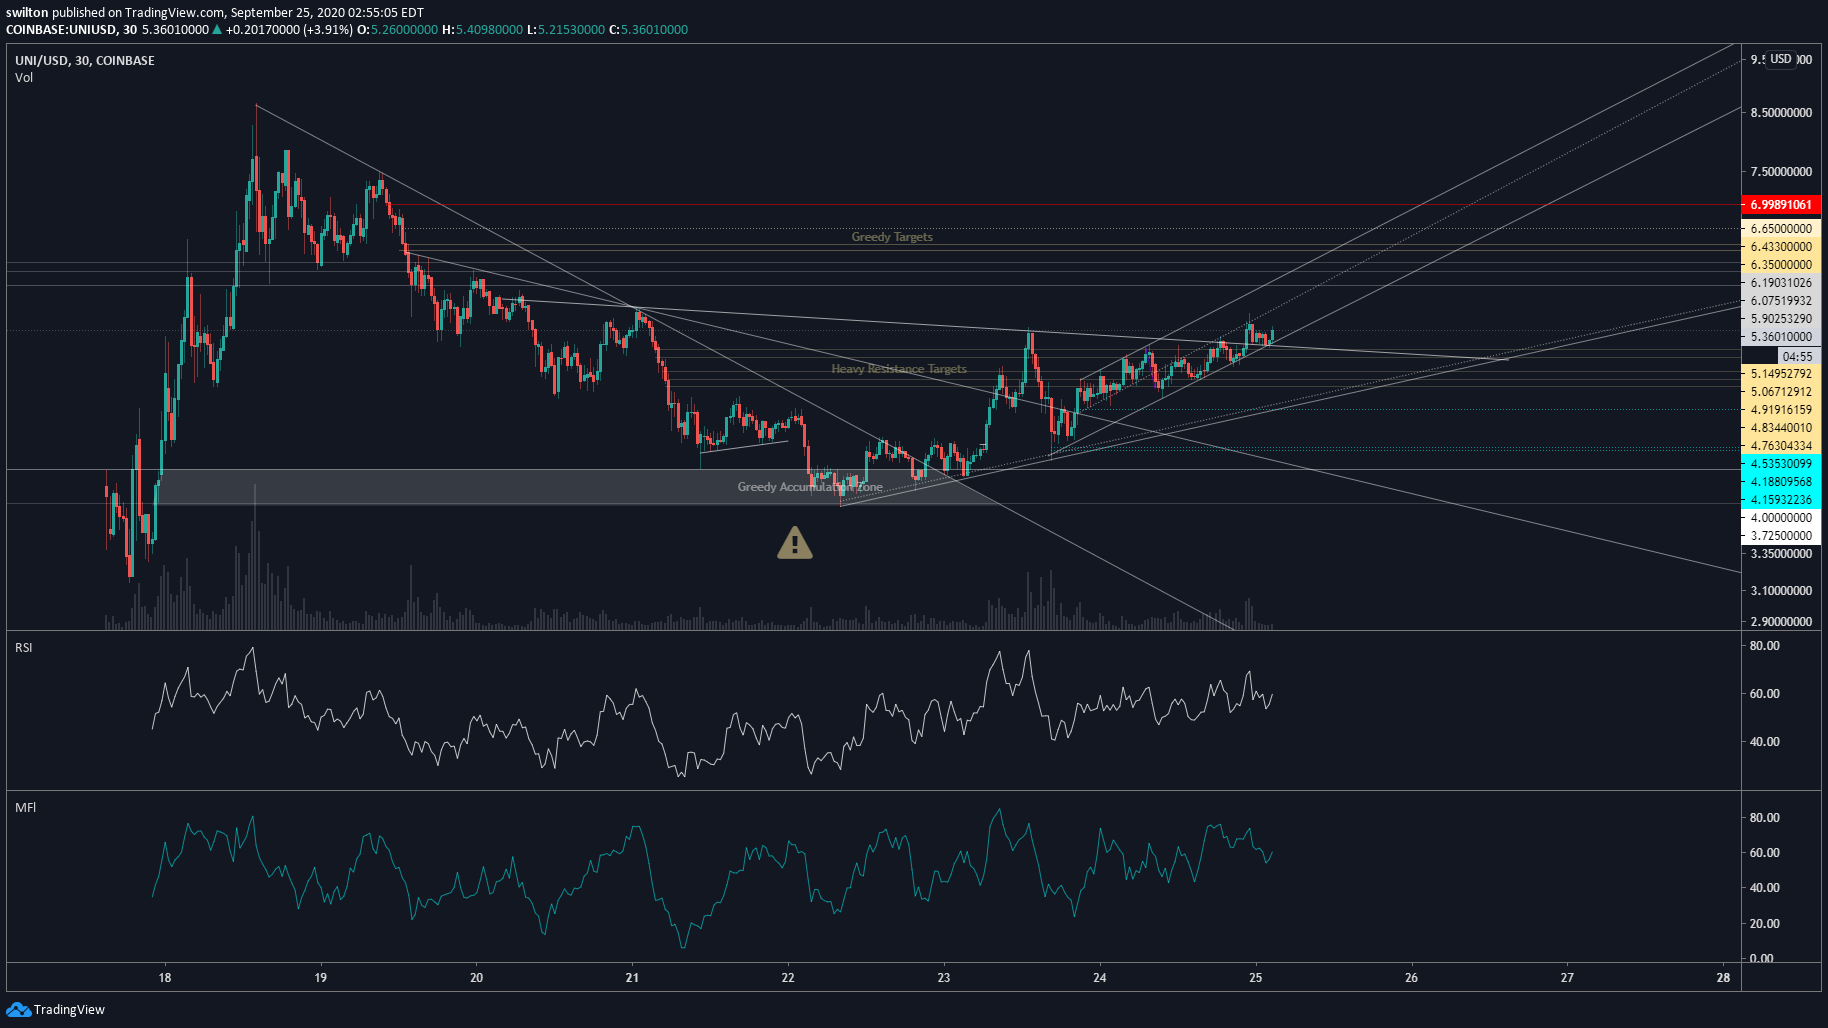The image size is (1828, 1028).
Task: Click the 6.35000000 price label
Action: 1781,265
